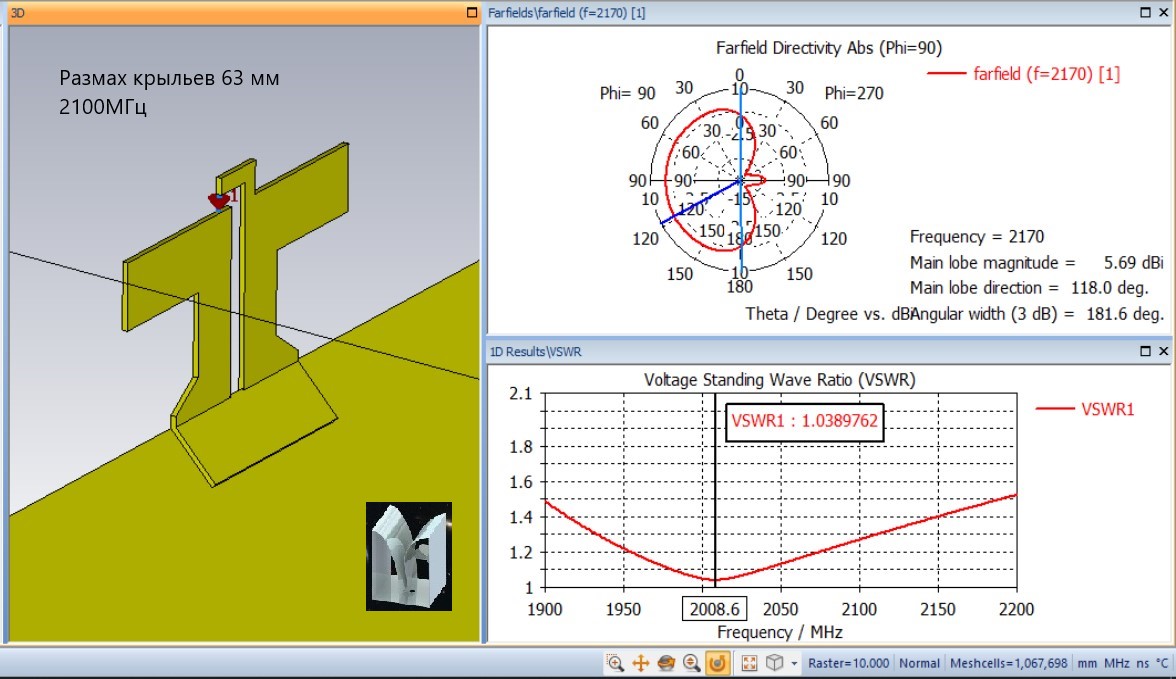Click the 2008.6 frequency marker box
Screen dimensions: 1176x679
point(714,608)
